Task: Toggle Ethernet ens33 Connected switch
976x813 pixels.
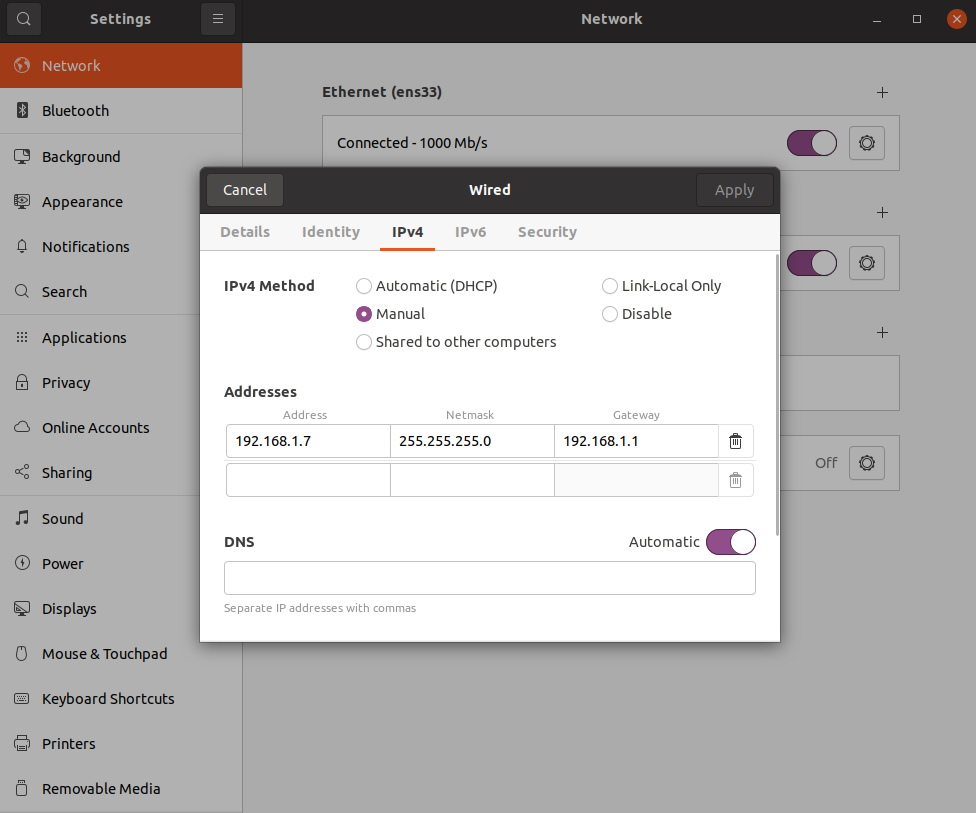Action: click(812, 143)
